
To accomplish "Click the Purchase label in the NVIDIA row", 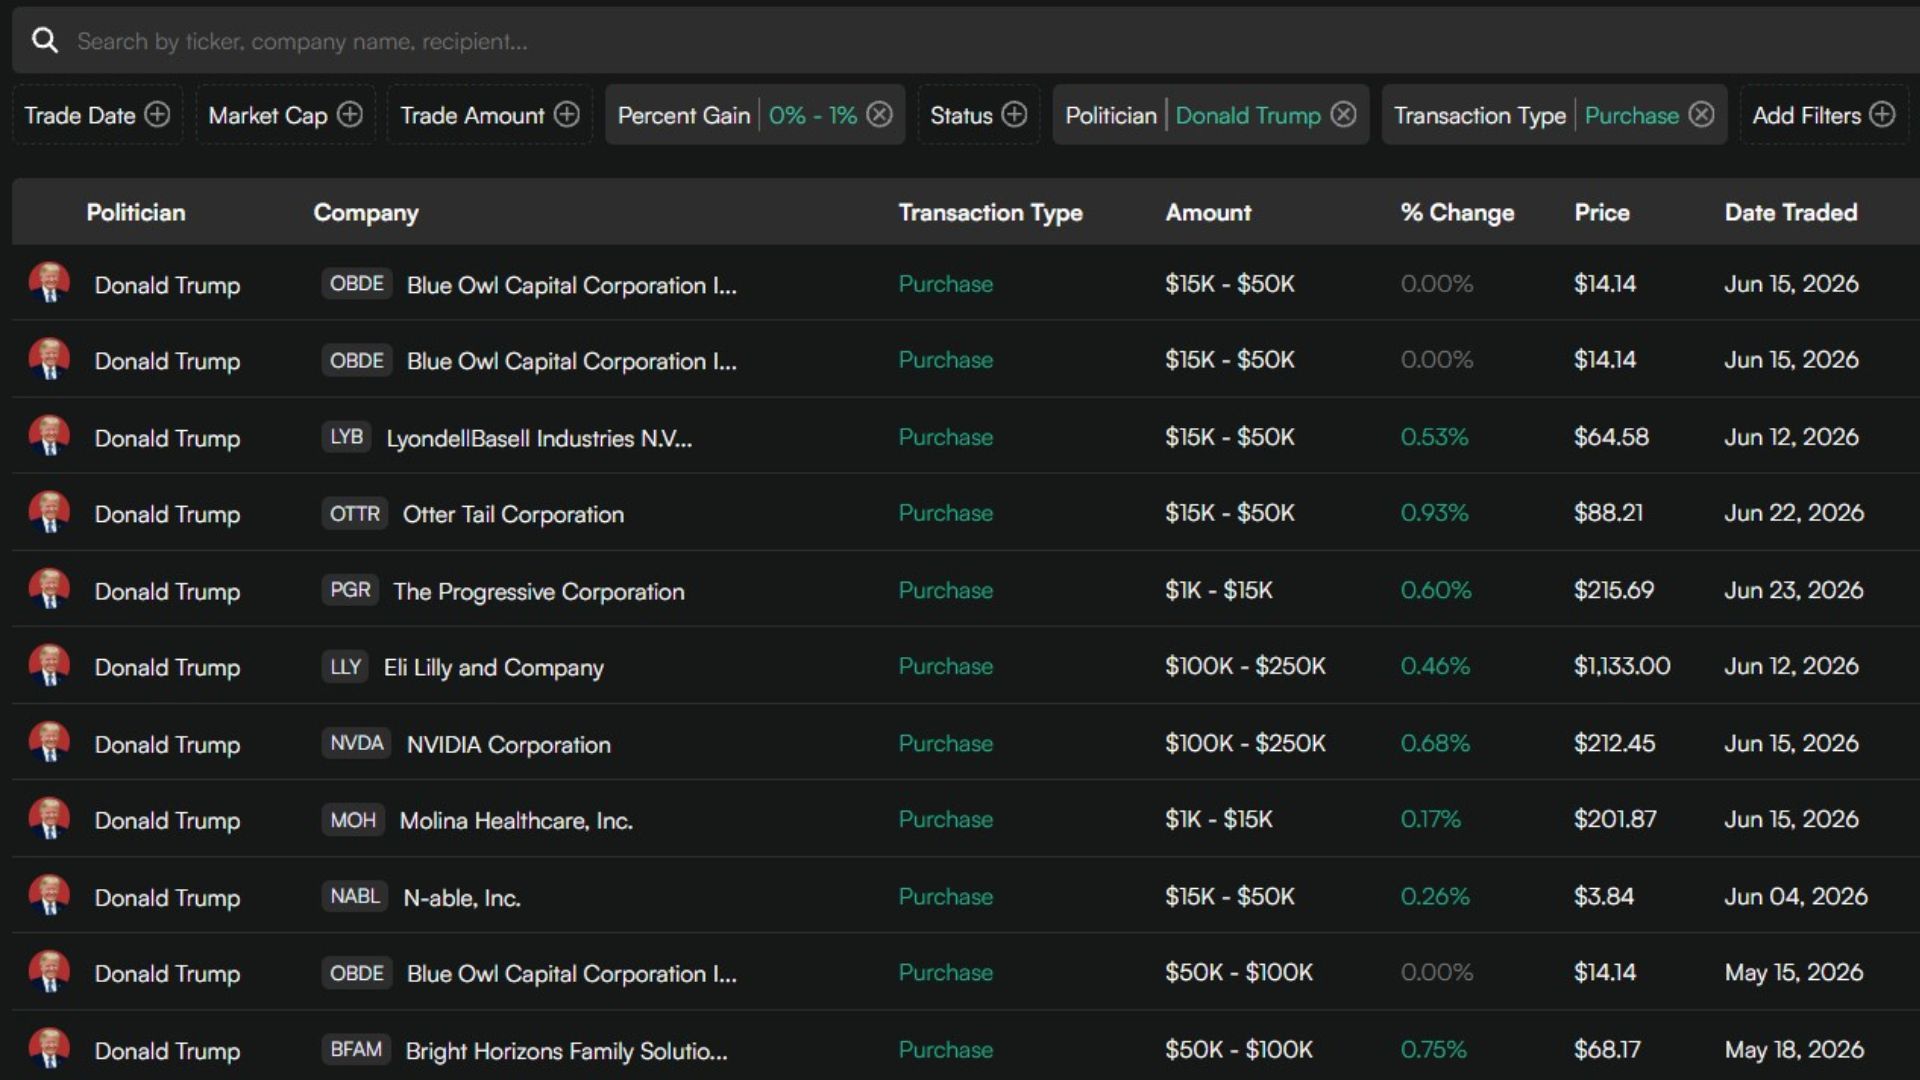I will (x=945, y=743).
